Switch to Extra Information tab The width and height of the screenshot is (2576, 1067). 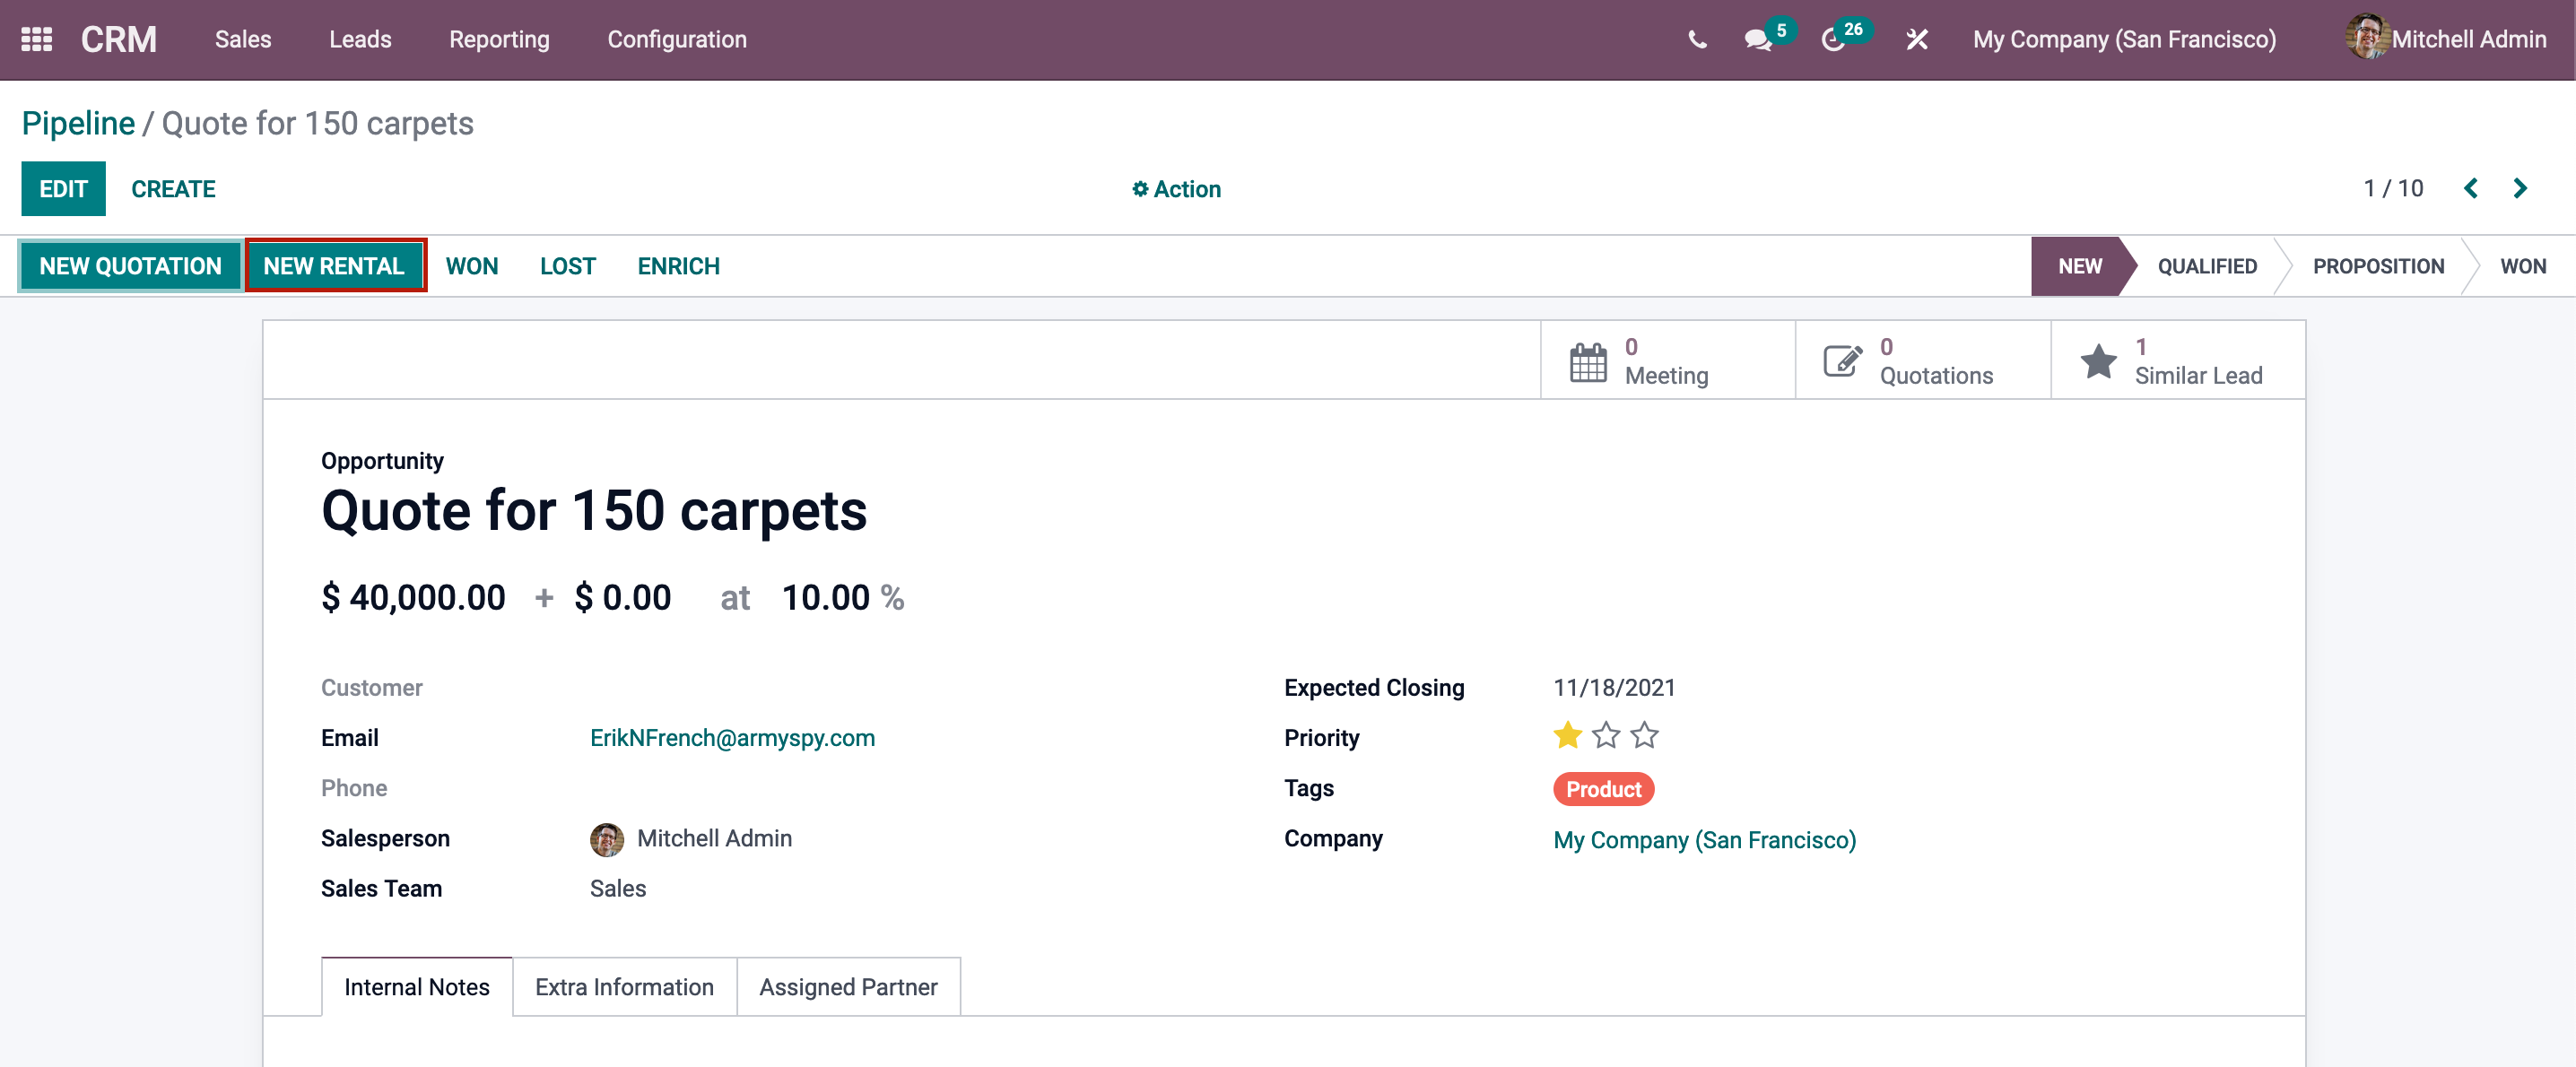(x=625, y=987)
